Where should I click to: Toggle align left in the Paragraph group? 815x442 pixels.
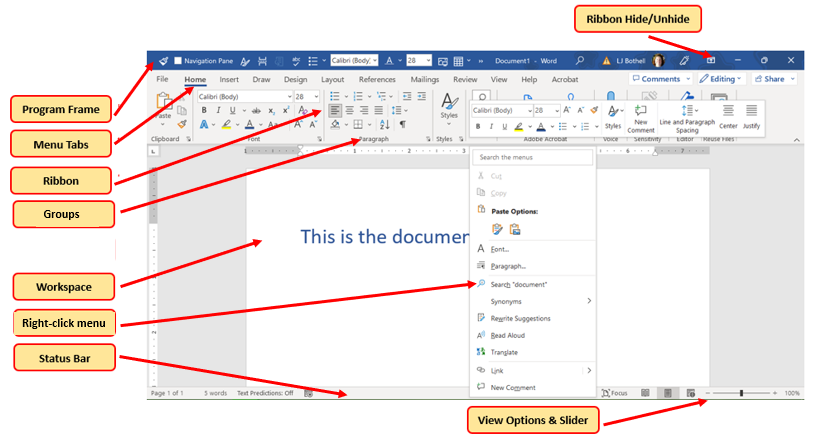coord(335,111)
